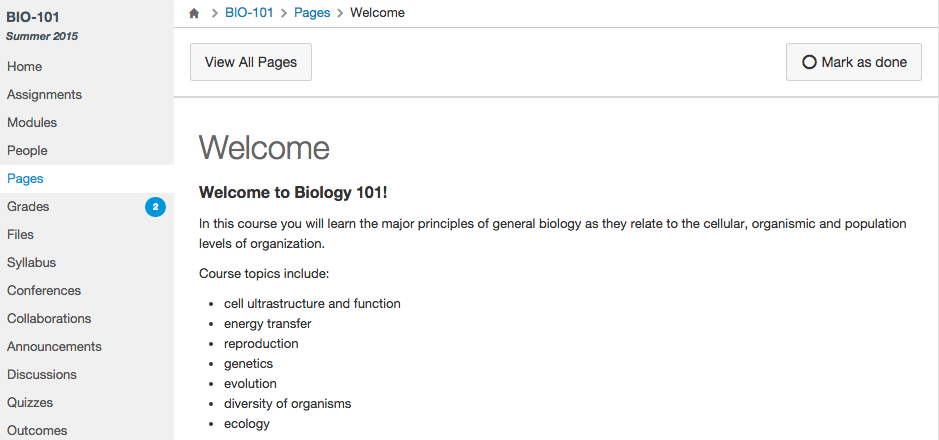Go to Quizzes in sidebar
Screen dimensions: 939x440
point(30,403)
